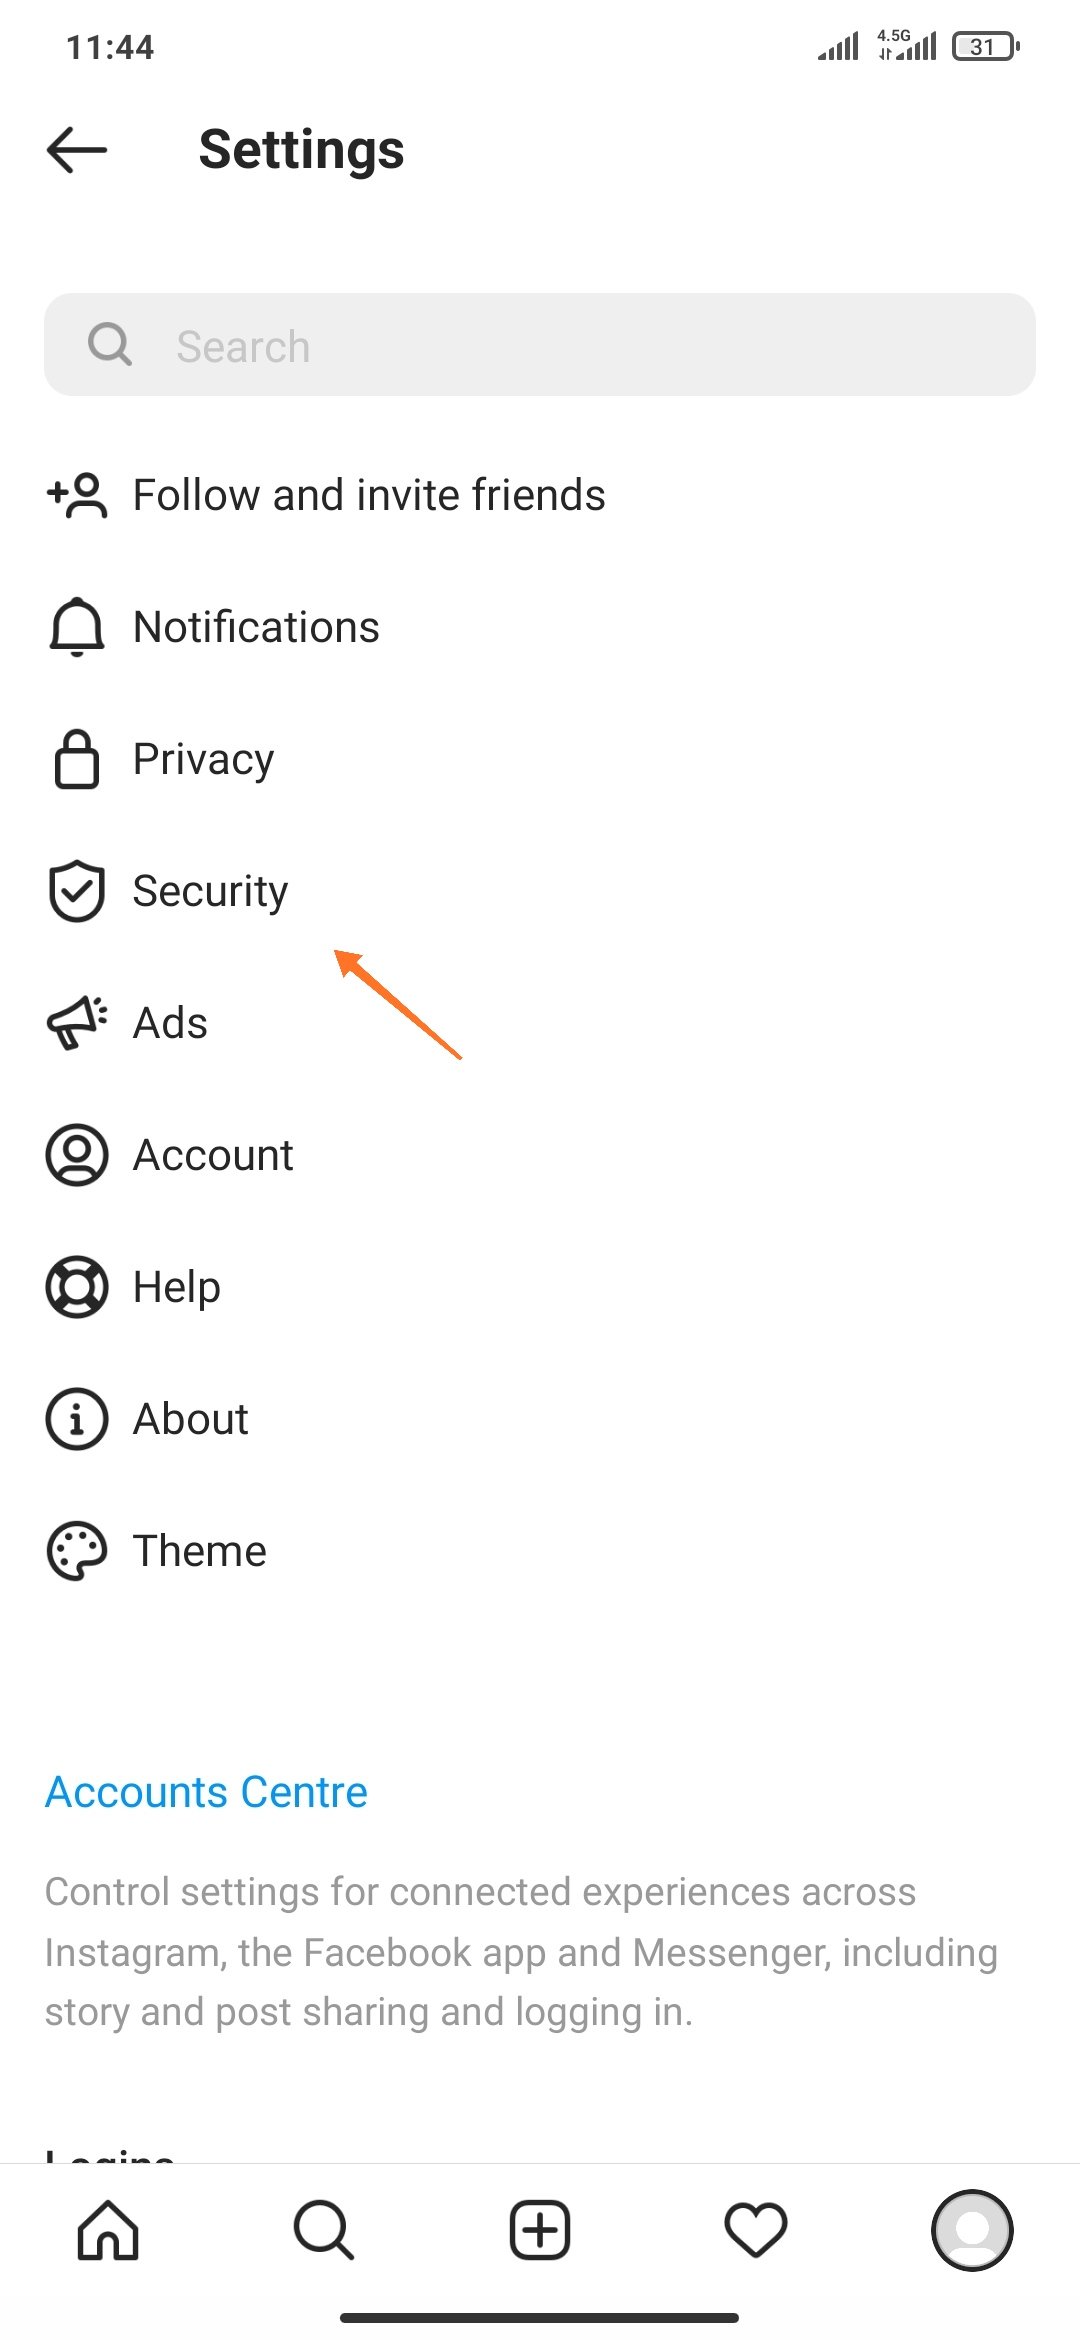Tap the Search settings field
The width and height of the screenshot is (1080, 2340).
pyautogui.click(x=540, y=346)
